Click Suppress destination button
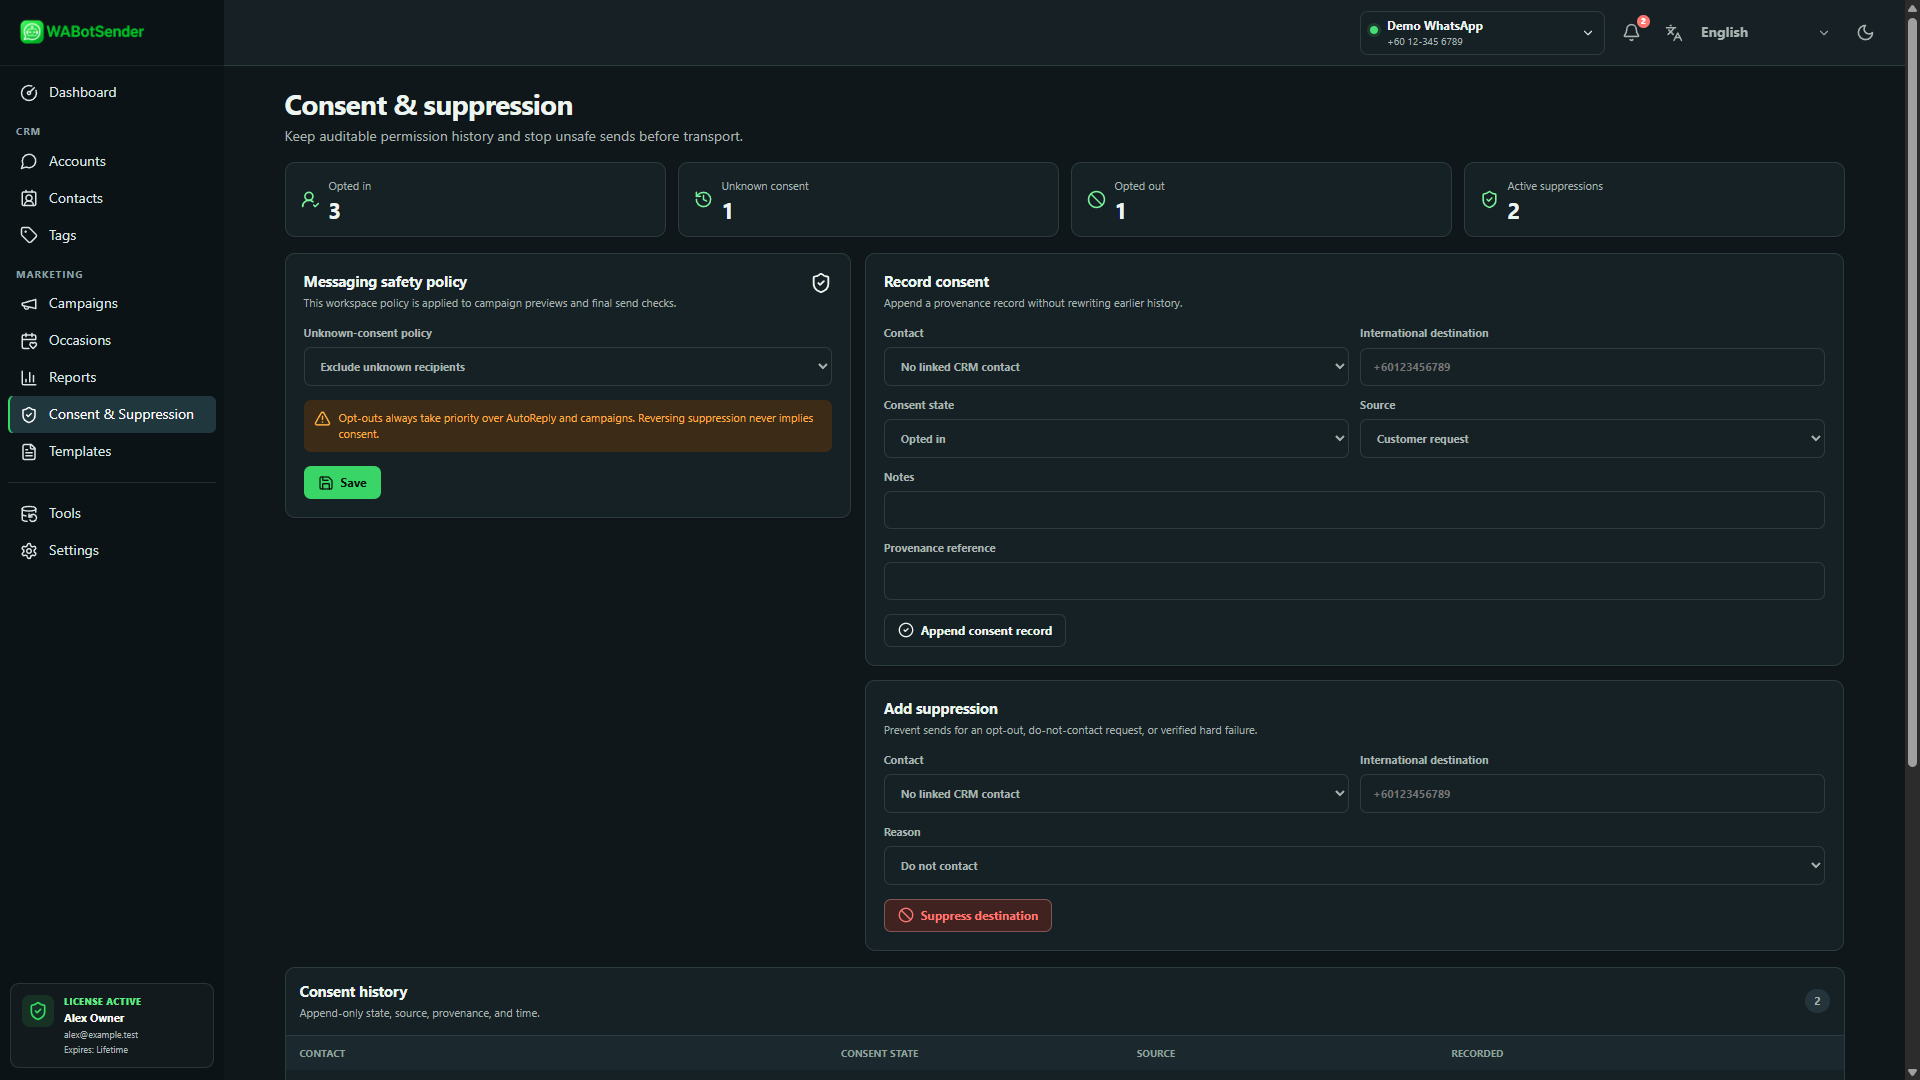The height and width of the screenshot is (1080, 1920). (968, 916)
